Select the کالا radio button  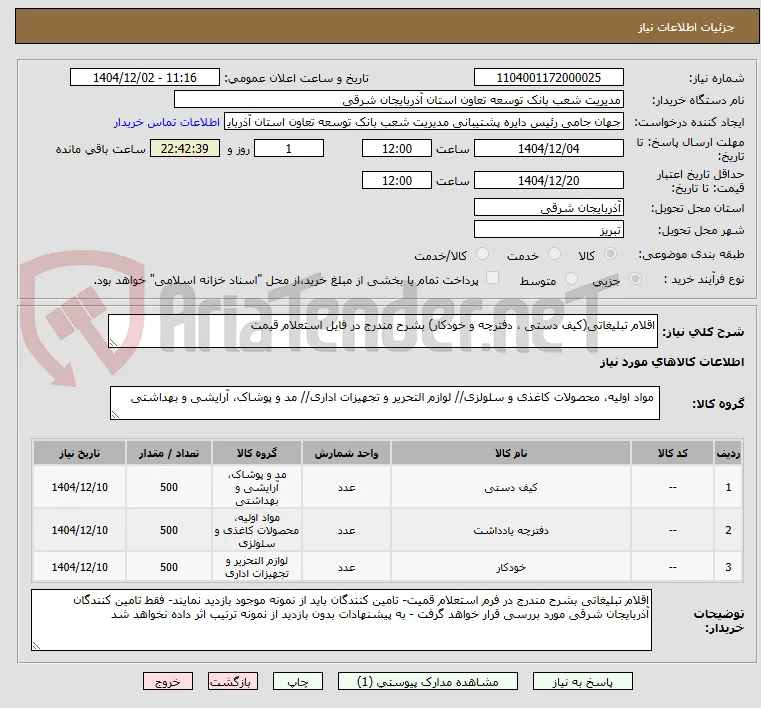611,254
